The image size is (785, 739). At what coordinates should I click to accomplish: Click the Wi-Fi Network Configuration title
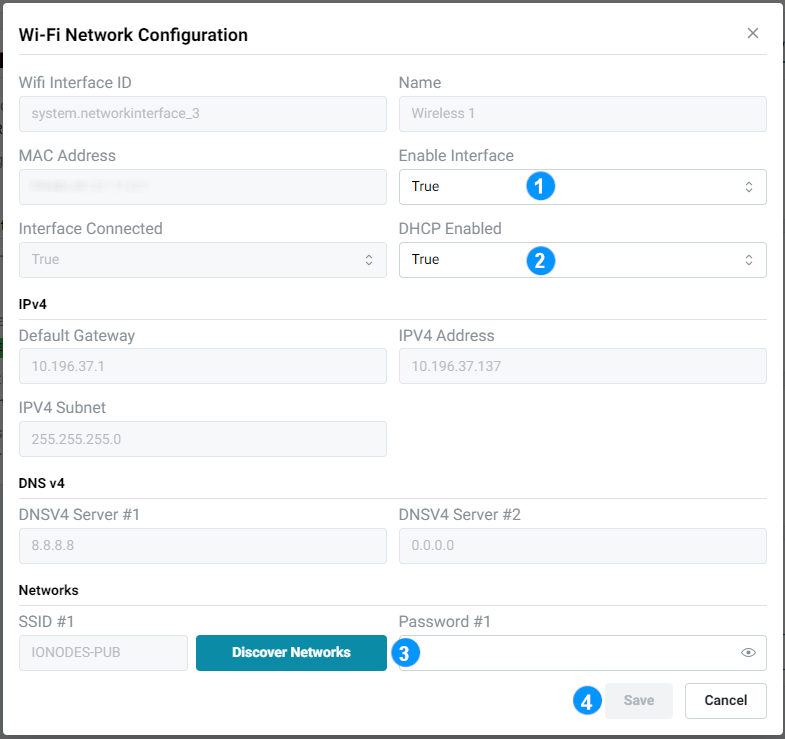133,35
